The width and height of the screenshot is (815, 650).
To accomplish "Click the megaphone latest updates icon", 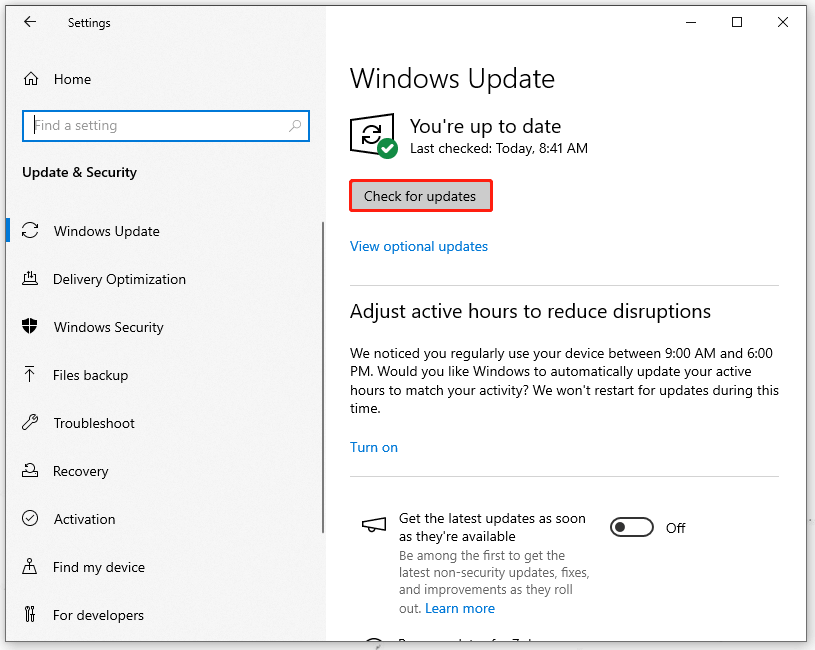I will pyautogui.click(x=374, y=525).
